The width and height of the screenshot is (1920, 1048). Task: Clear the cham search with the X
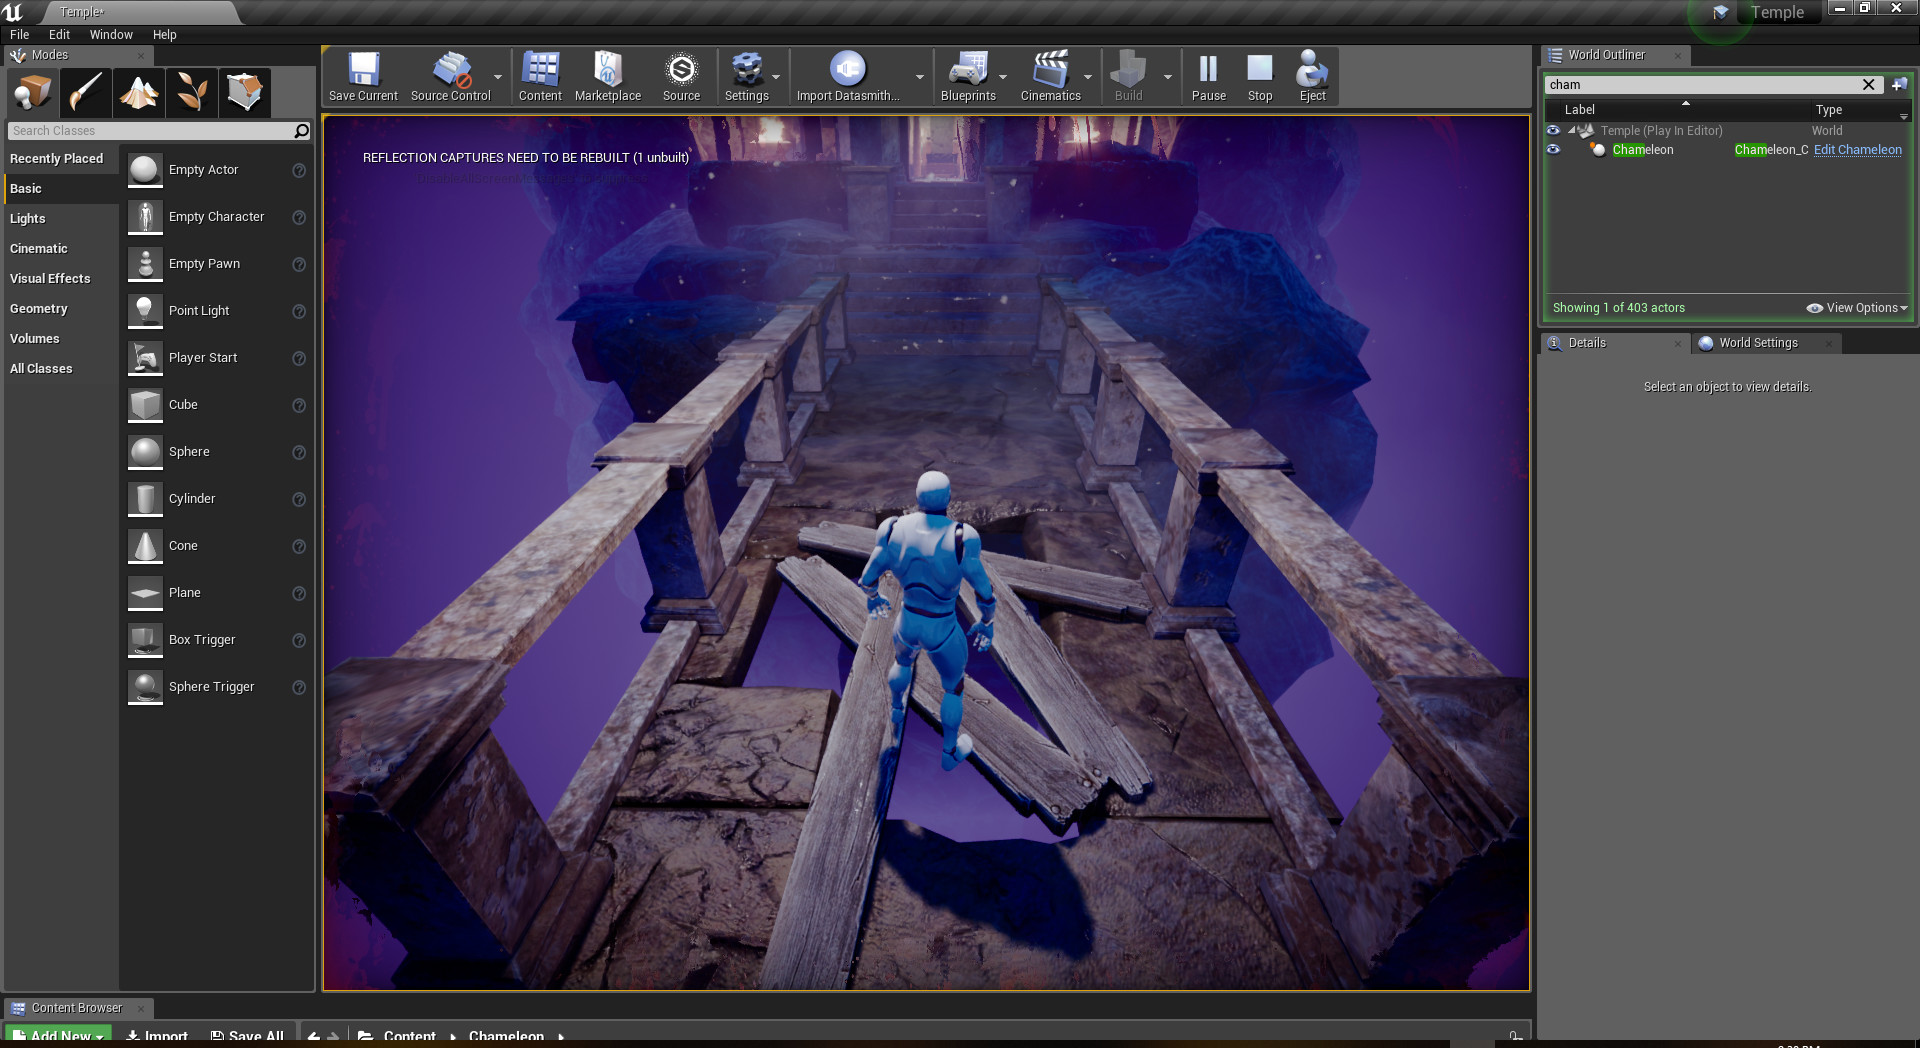point(1868,84)
